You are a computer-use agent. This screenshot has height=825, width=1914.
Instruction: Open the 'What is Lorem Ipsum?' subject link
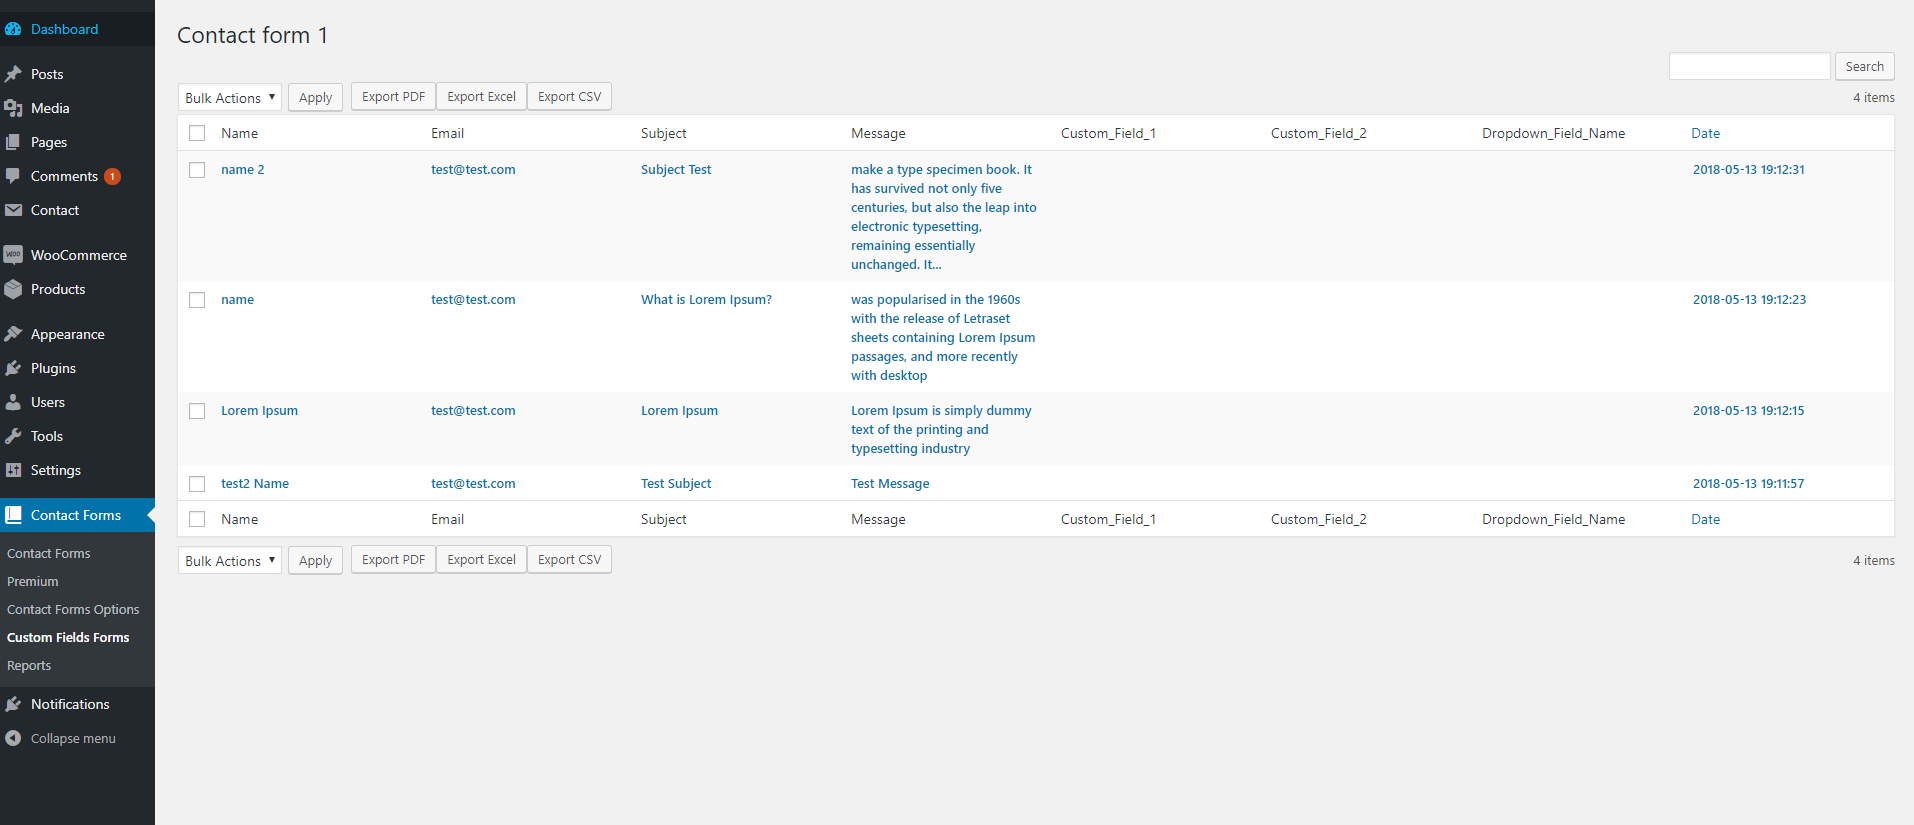click(x=706, y=299)
